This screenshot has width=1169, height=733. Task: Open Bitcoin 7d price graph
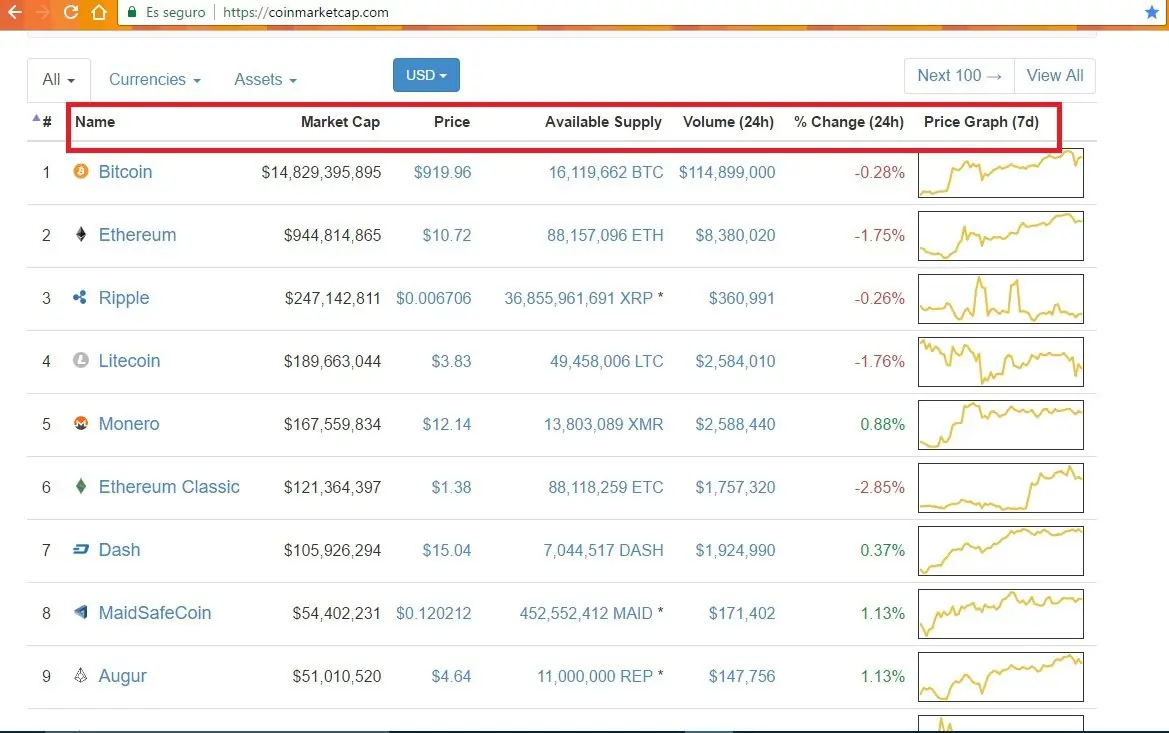pyautogui.click(x=1001, y=173)
